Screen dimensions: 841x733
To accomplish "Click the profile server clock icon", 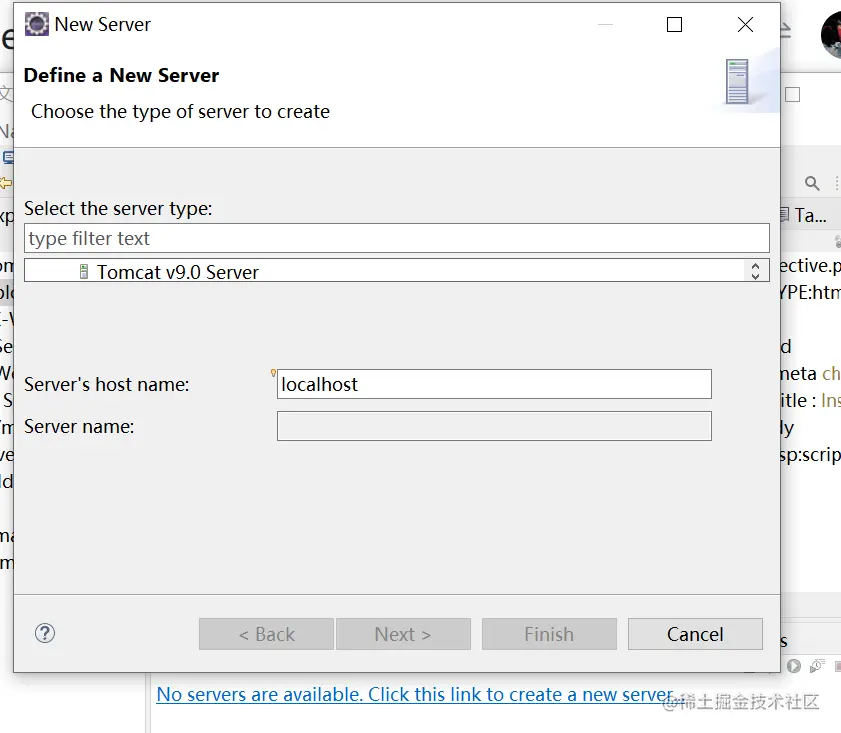I will pyautogui.click(x=817, y=665).
